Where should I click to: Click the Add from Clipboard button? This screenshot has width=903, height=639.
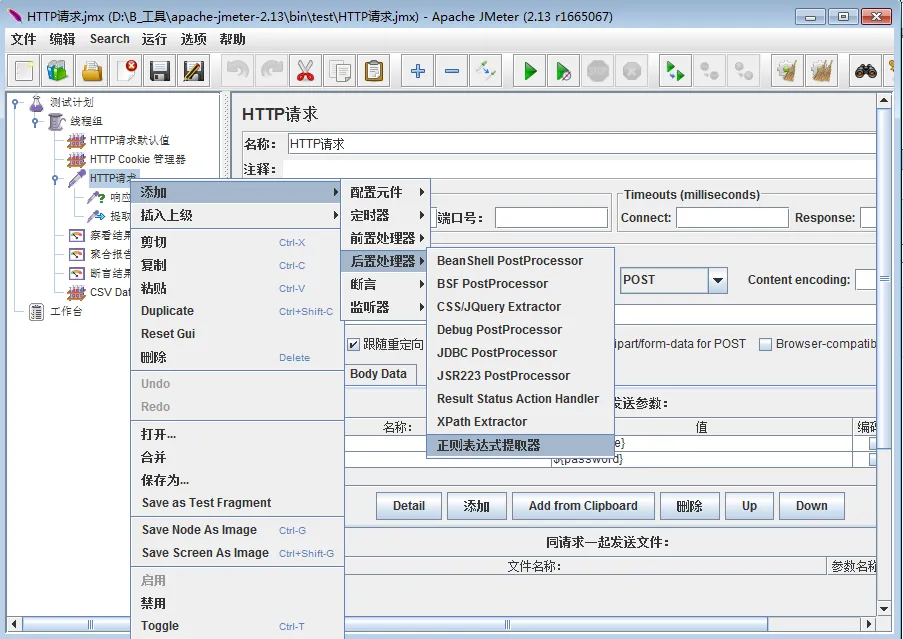(x=582, y=506)
